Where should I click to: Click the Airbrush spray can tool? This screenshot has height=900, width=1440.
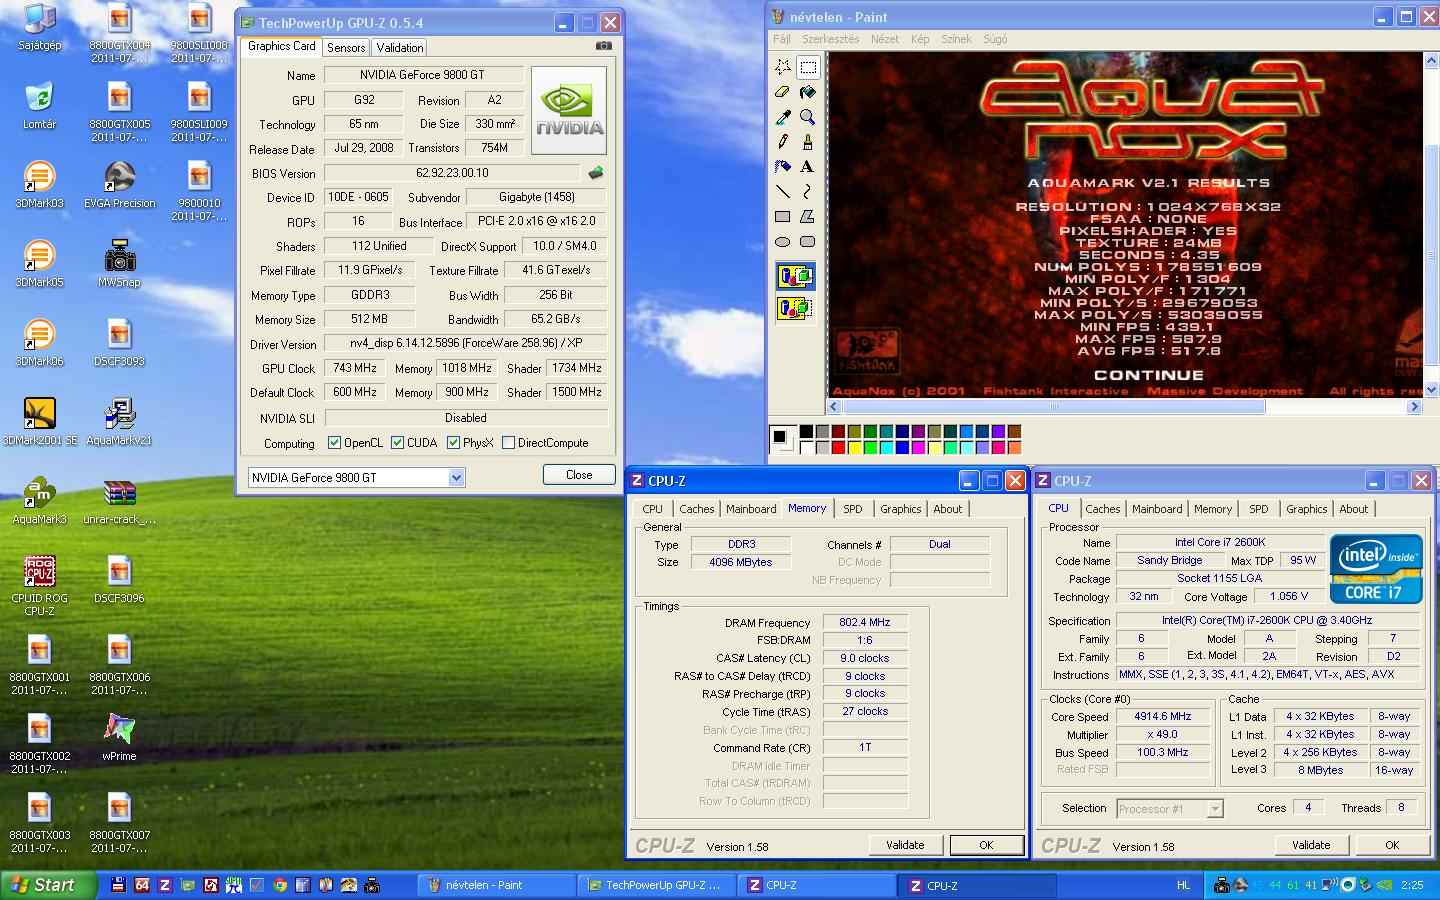(783, 166)
